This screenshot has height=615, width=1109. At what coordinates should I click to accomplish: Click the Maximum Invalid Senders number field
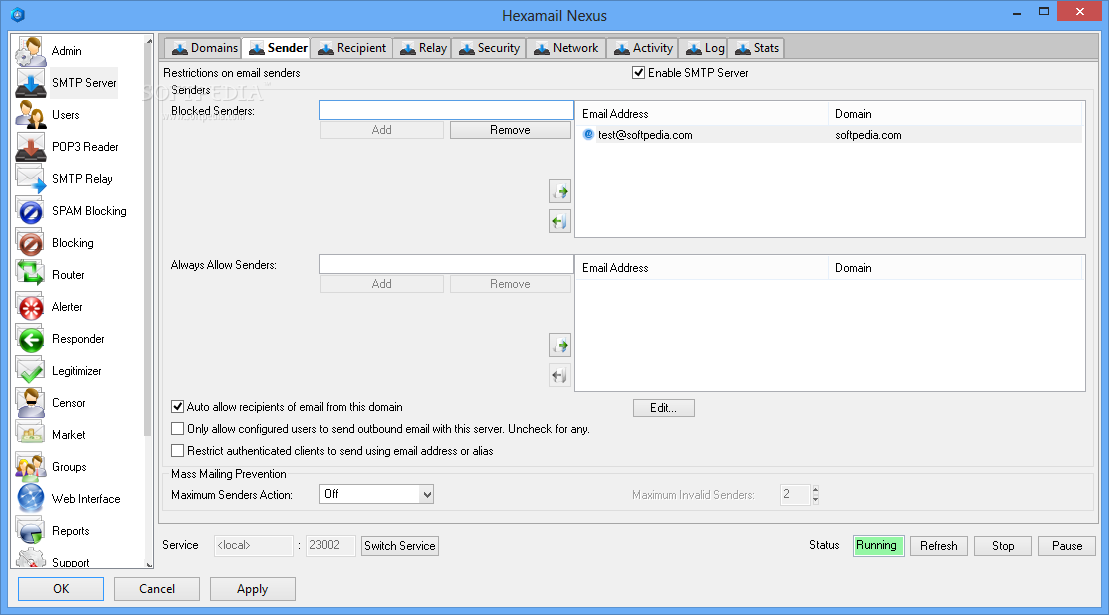coord(795,494)
